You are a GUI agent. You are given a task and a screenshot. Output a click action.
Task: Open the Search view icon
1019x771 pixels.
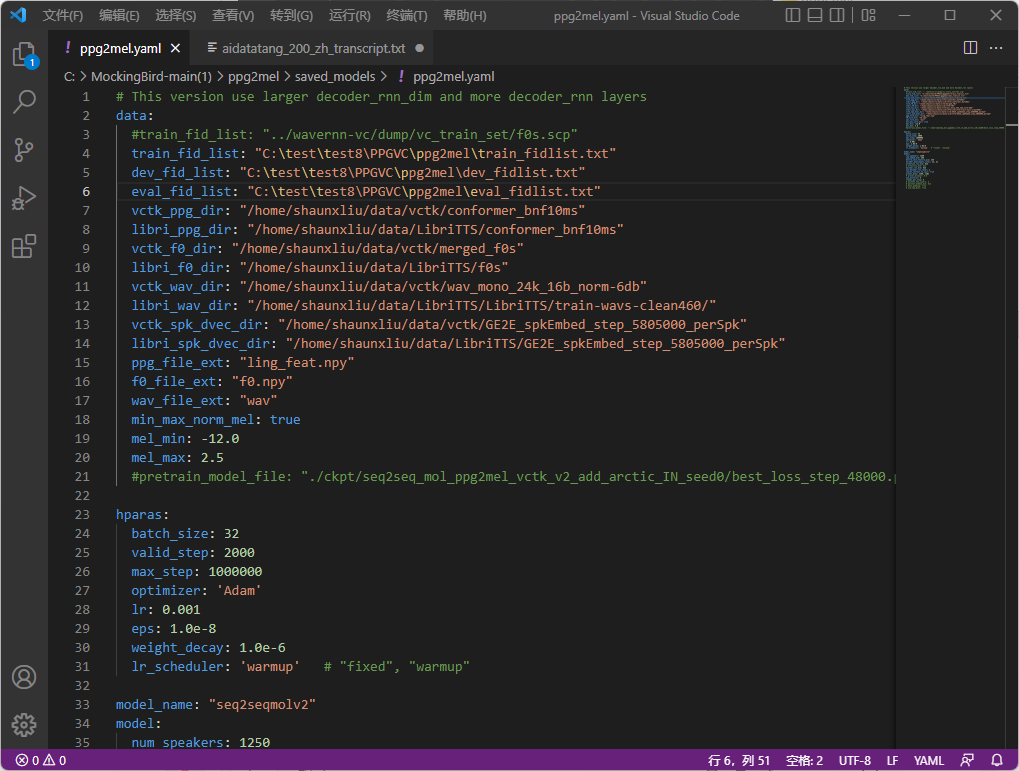(24, 102)
